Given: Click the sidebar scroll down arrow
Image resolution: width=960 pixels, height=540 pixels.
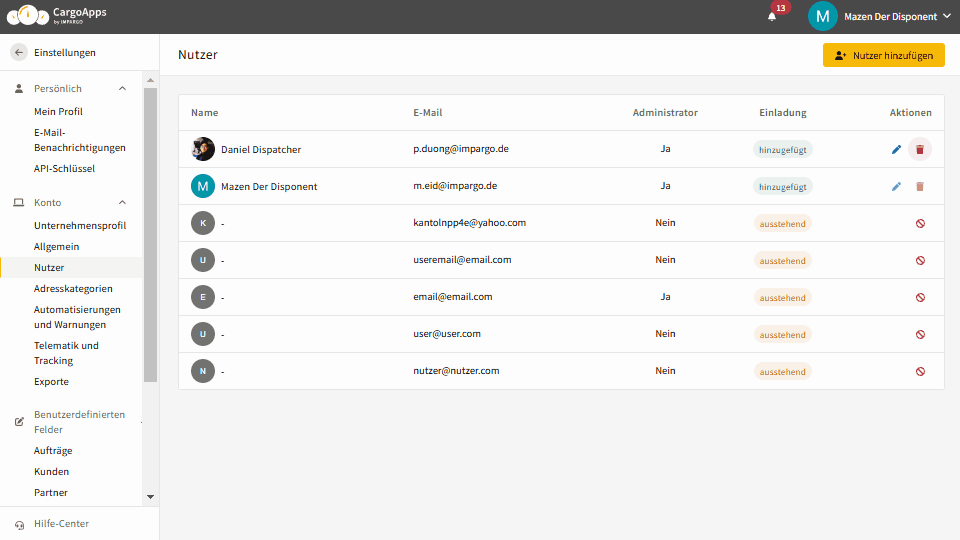Looking at the screenshot, I should point(151,497).
